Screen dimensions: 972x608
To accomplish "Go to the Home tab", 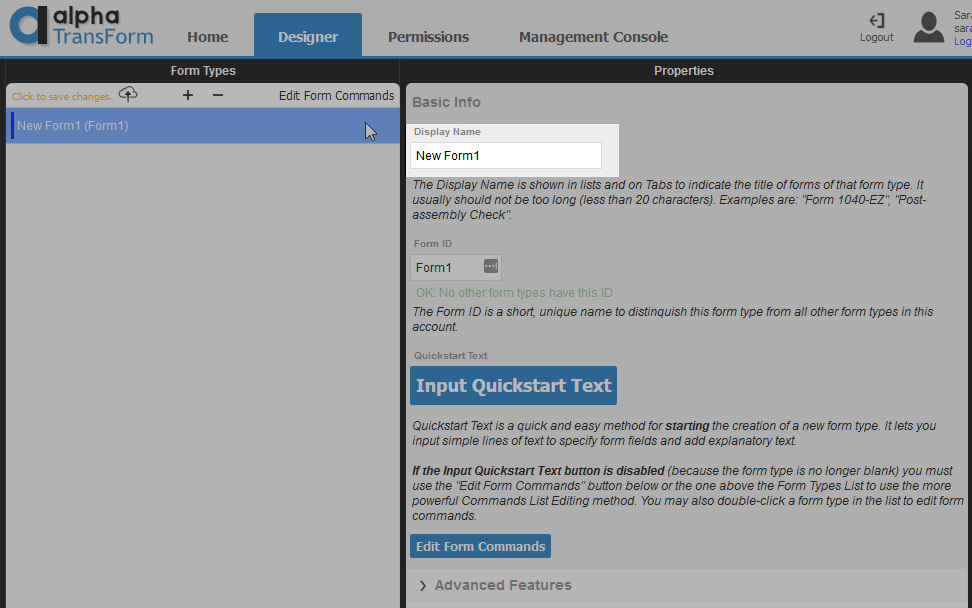I will click(x=208, y=37).
